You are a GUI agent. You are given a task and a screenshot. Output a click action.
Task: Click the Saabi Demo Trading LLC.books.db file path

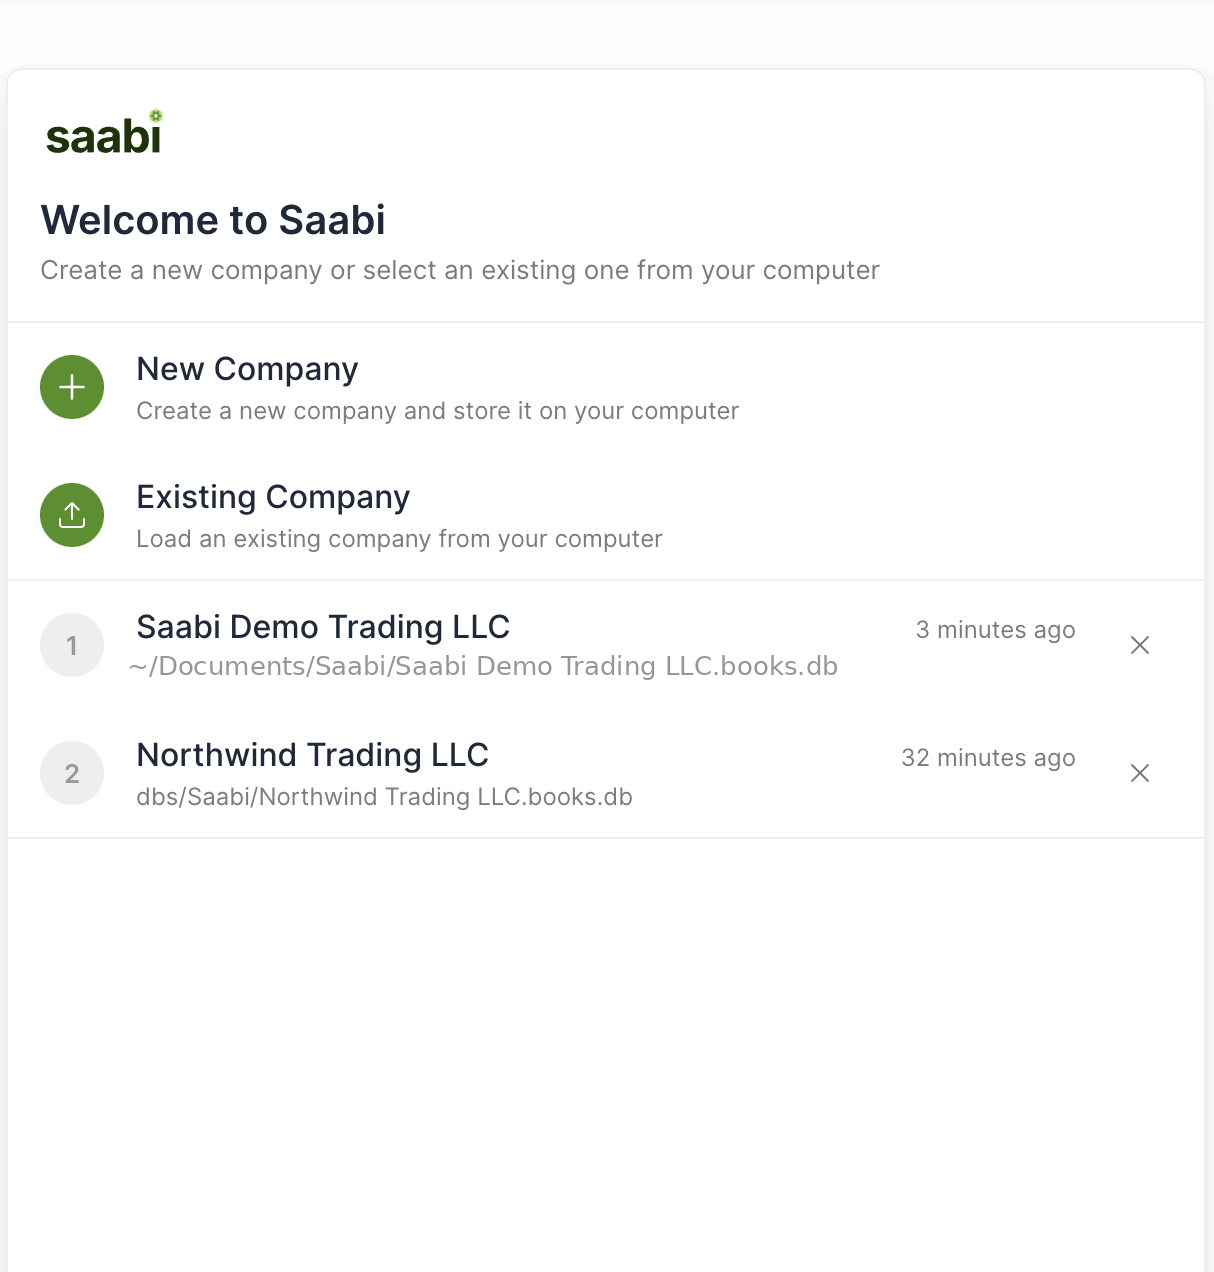coord(483,667)
